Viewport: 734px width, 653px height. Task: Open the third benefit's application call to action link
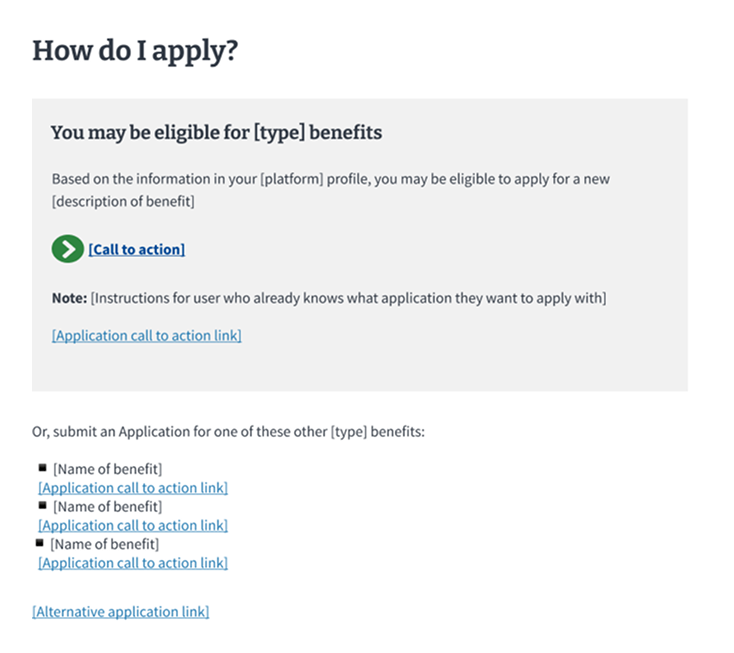click(133, 563)
